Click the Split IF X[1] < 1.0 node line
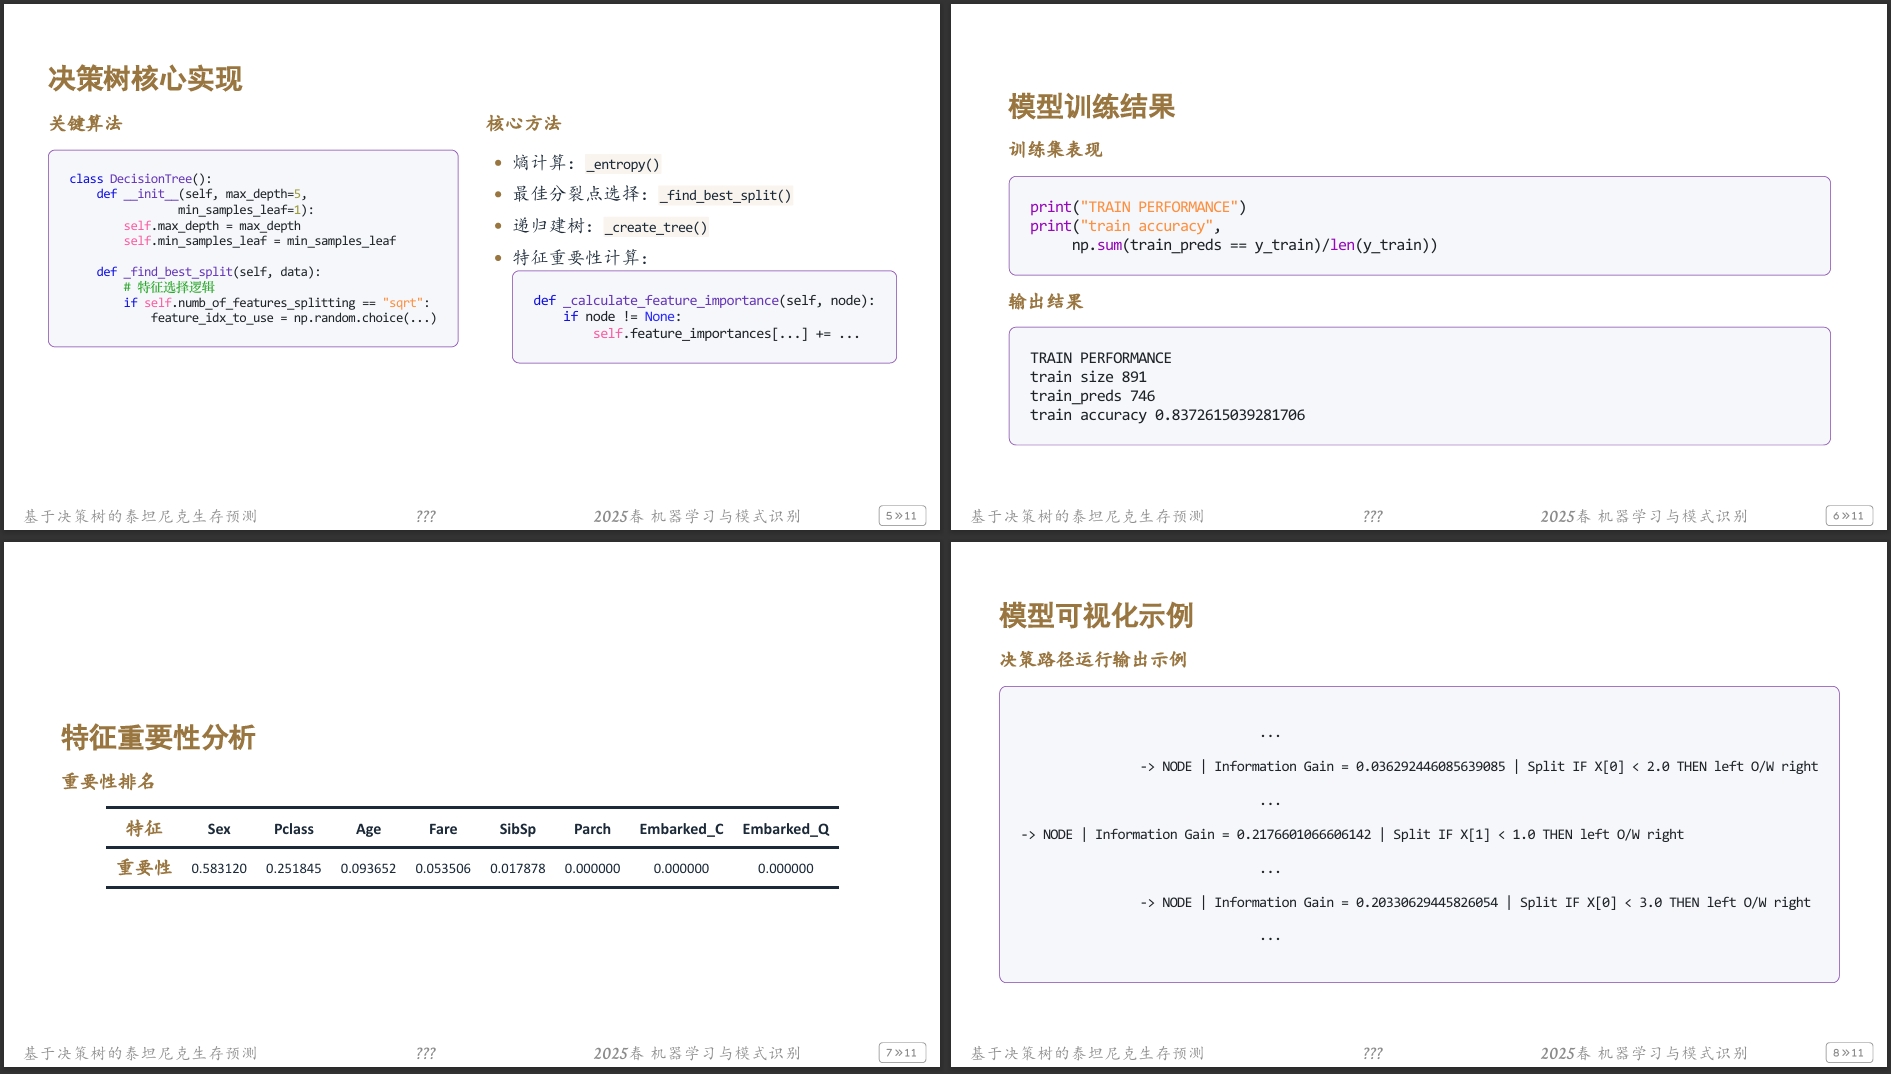The height and width of the screenshot is (1074, 1891). click(1351, 834)
